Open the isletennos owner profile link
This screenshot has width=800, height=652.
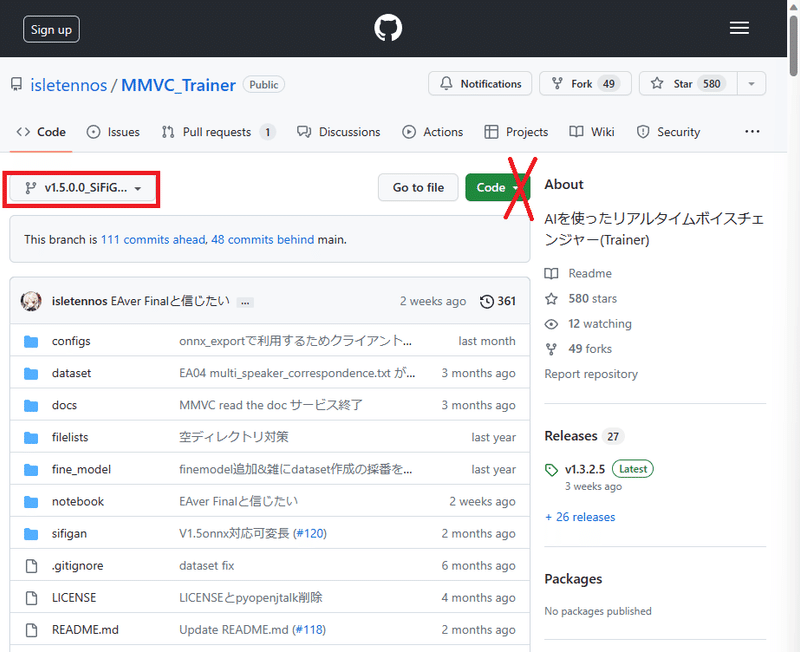[x=68, y=85]
